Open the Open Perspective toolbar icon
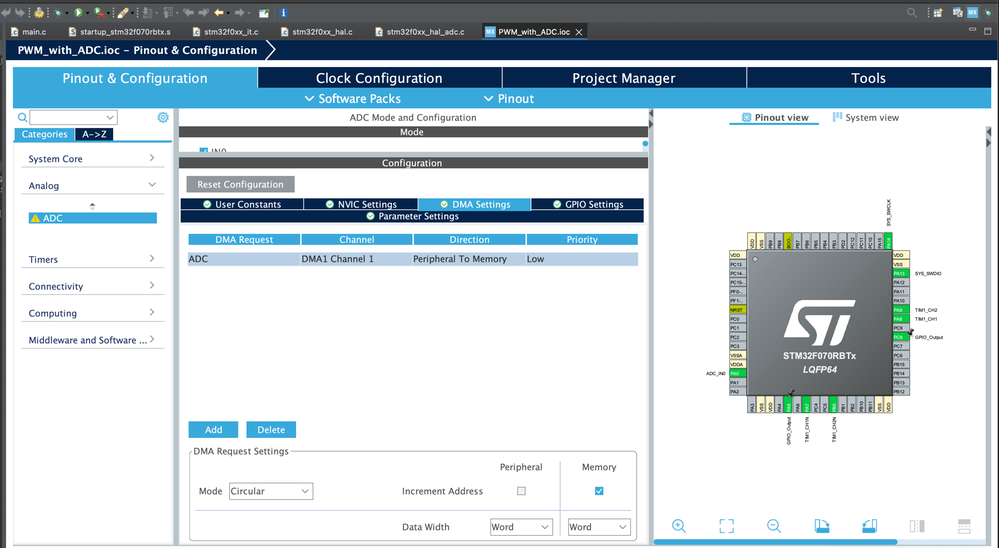999x548 pixels. click(938, 13)
